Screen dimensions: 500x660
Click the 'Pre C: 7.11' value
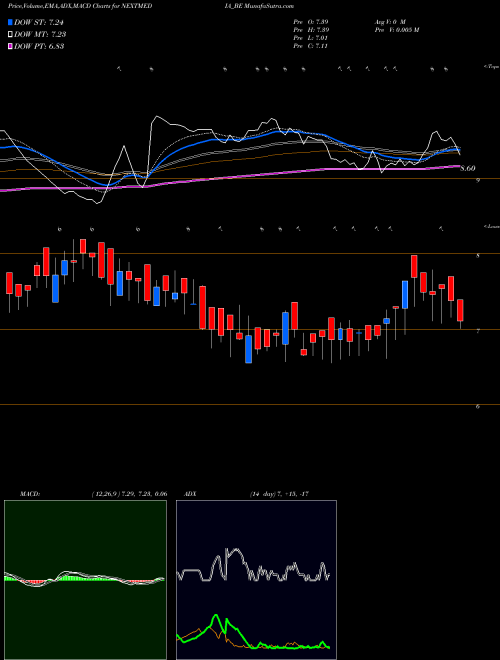[311, 45]
